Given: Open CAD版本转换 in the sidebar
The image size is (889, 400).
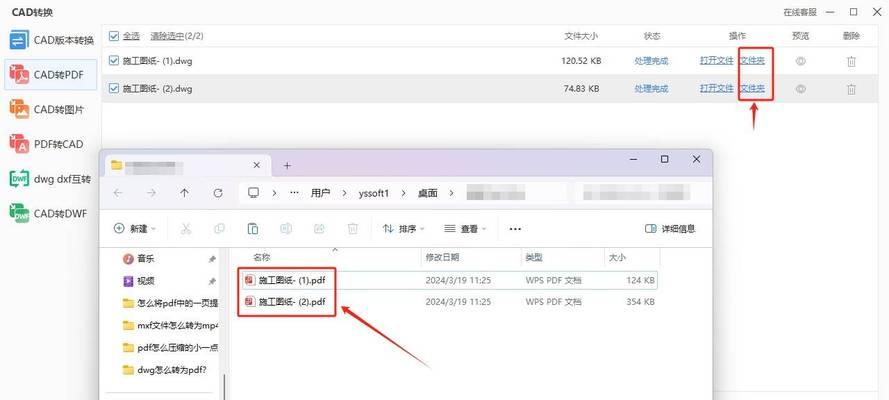Looking at the screenshot, I should pyautogui.click(x=51, y=41).
